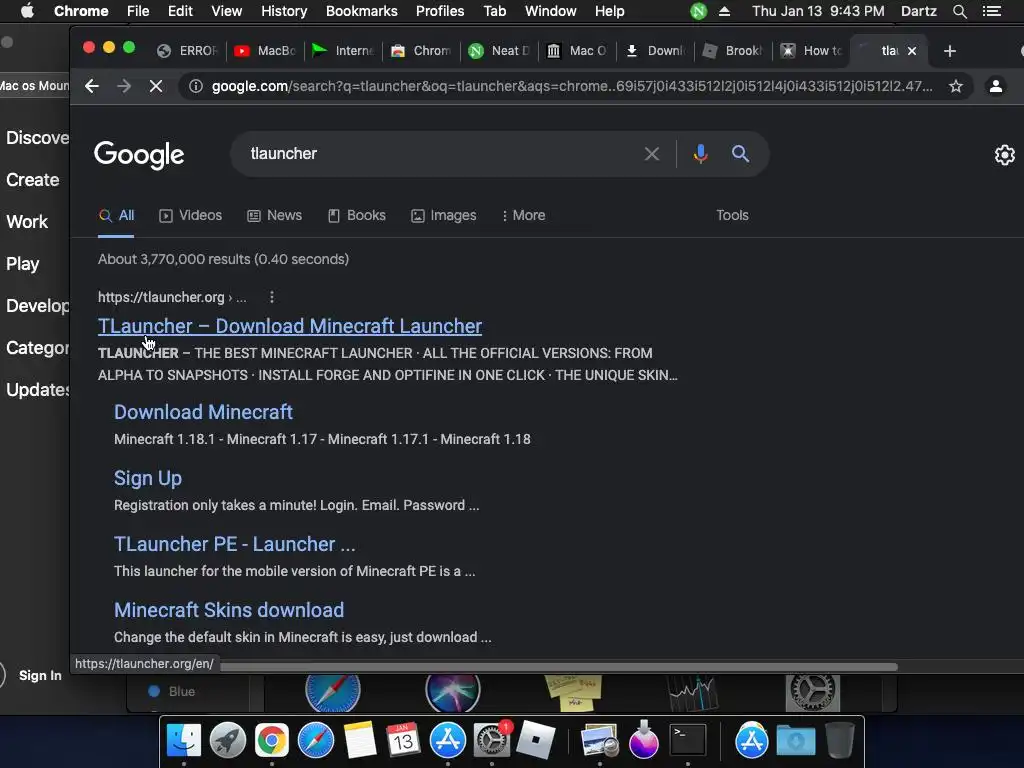Screen dimensions: 1024x768
Task: Launch Roblox from the Dock
Action: point(536,741)
